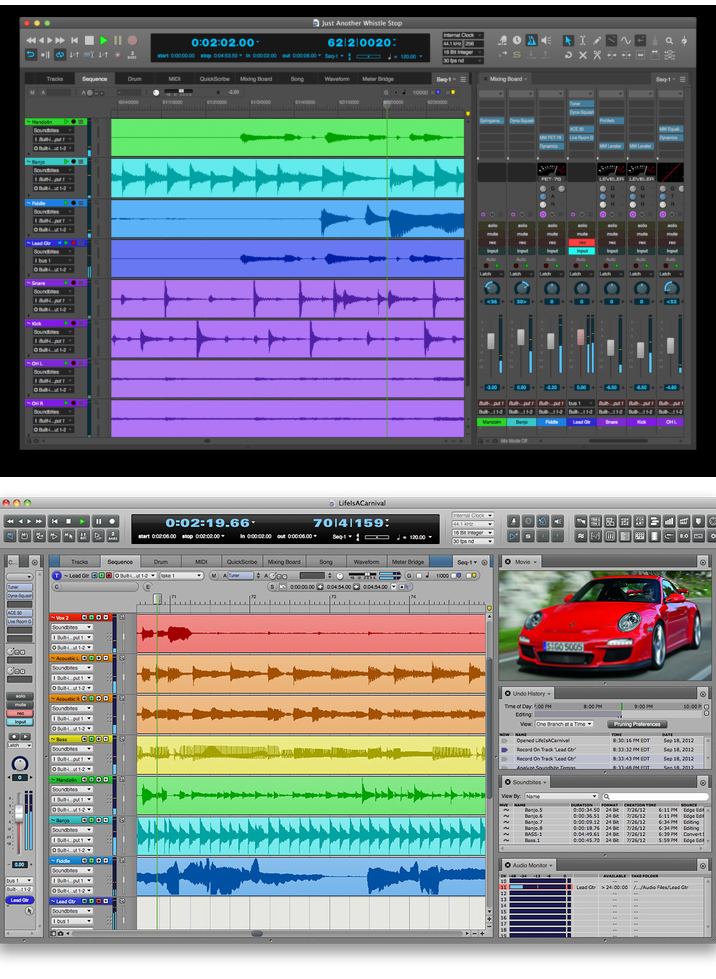Mute the Banjo channel in the Mixing Board
The width and height of the screenshot is (716, 979).
520,234
